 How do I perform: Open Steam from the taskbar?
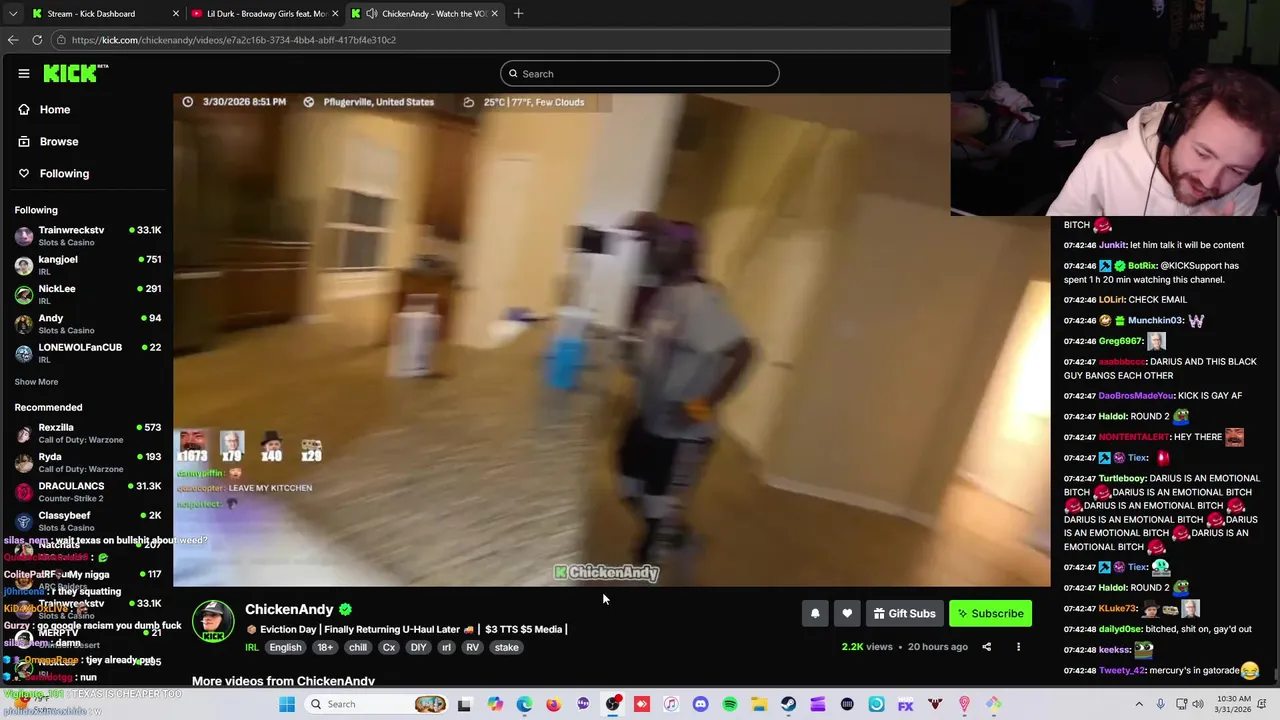[x=788, y=704]
